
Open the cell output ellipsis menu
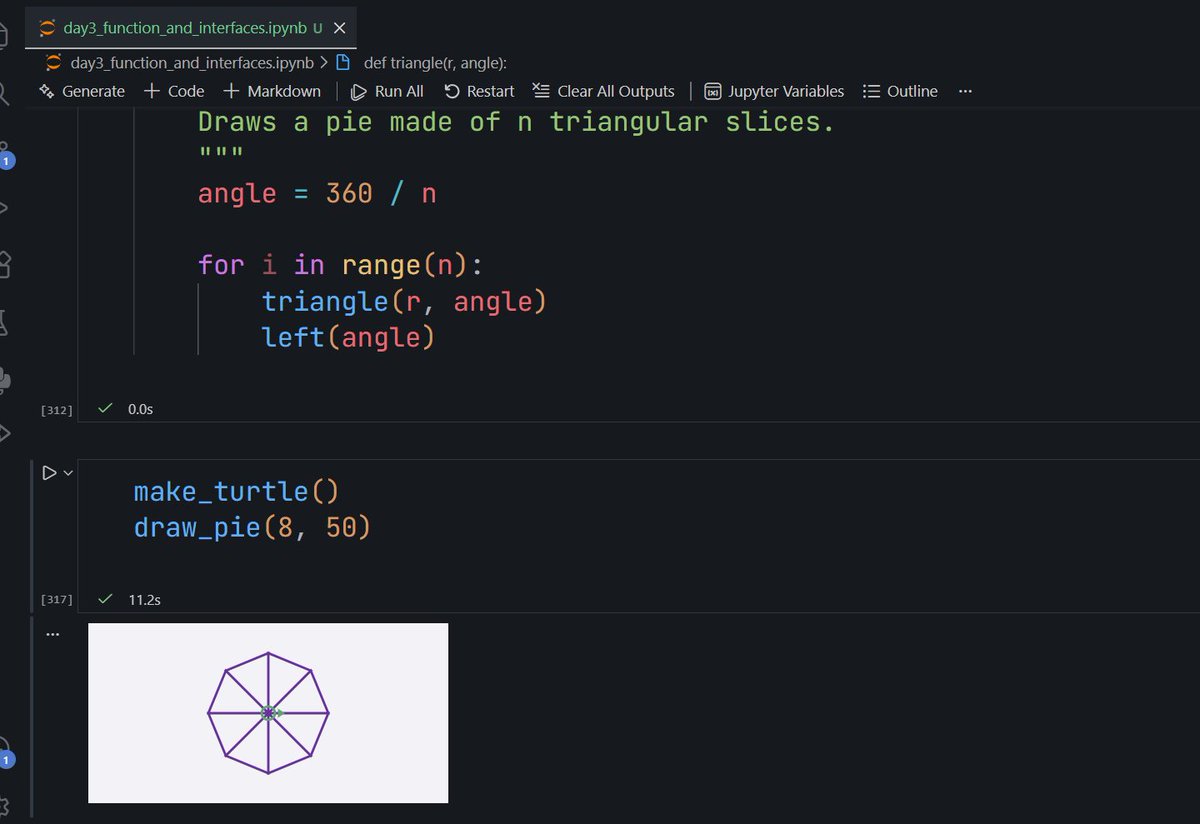[x=52, y=634]
